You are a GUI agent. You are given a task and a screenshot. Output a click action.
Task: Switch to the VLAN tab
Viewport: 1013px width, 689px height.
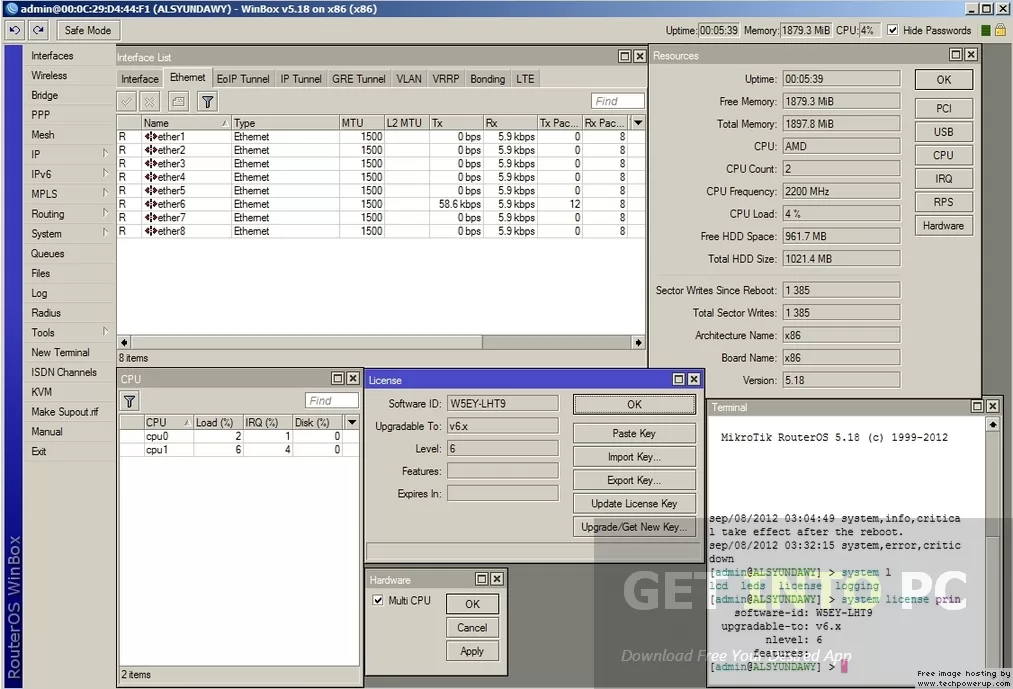pos(409,79)
